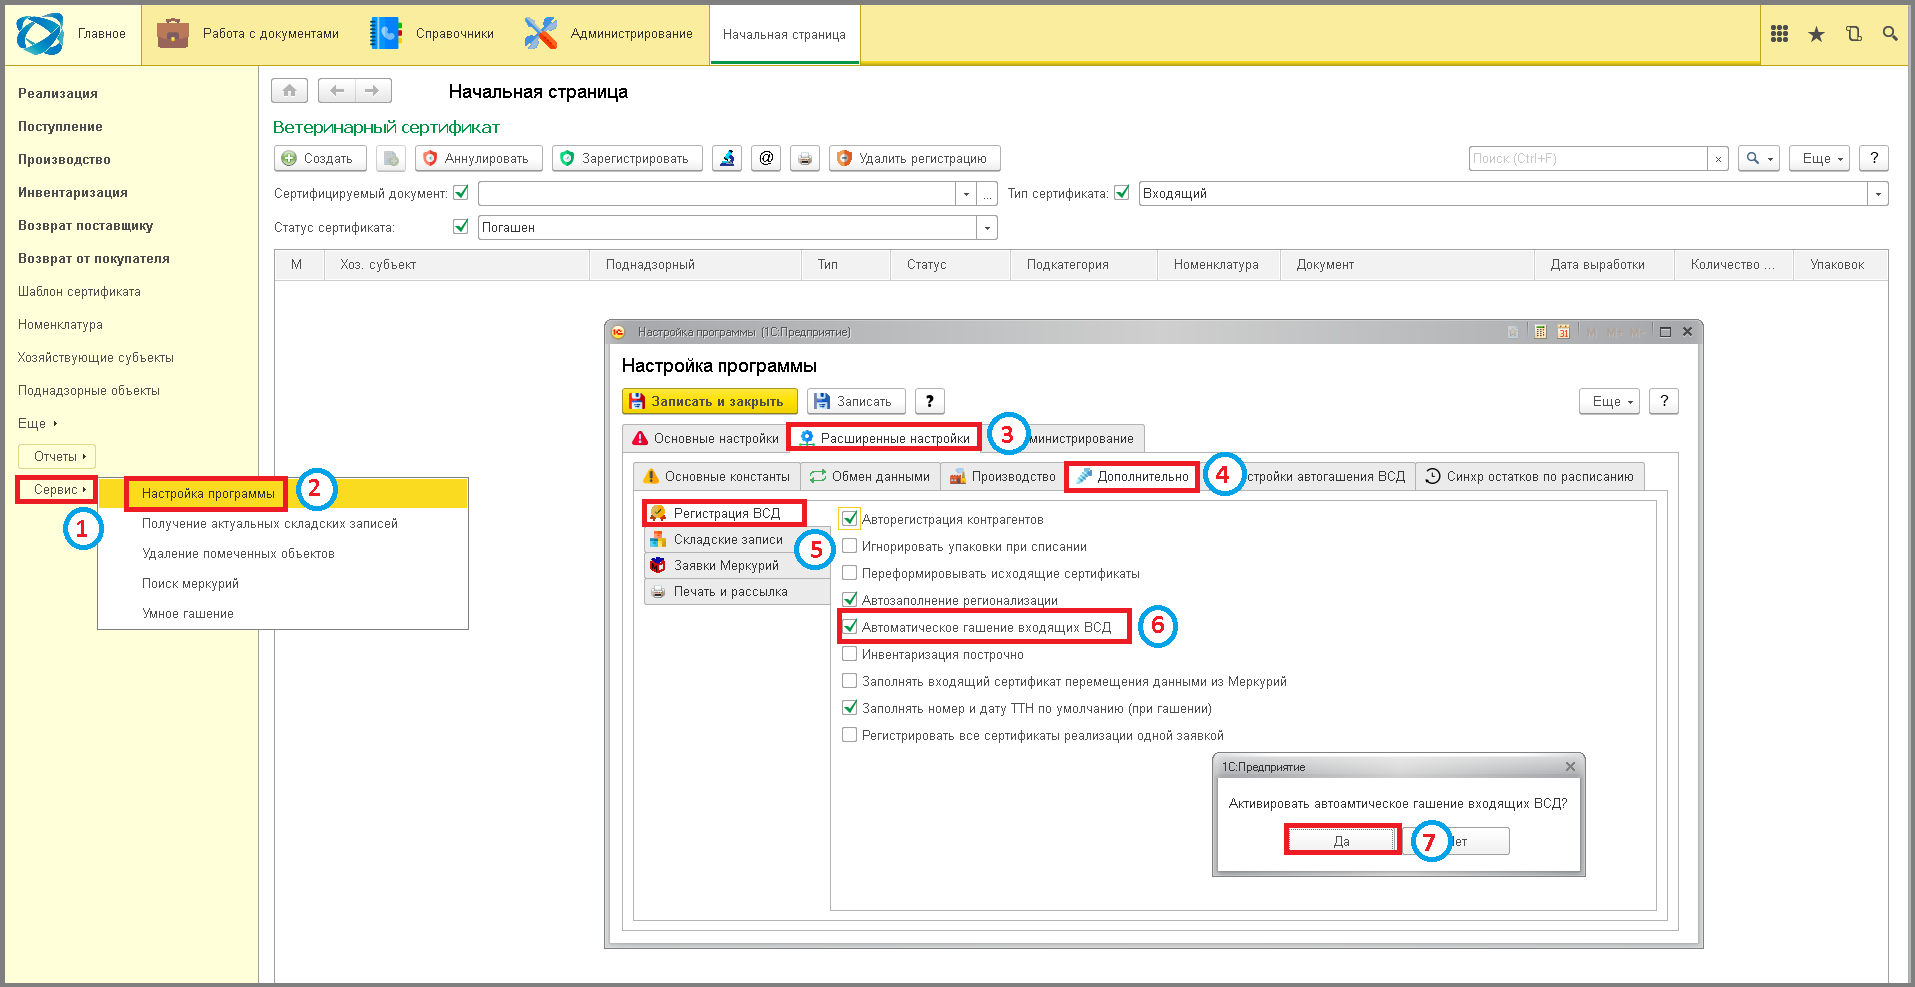Open the Справочники section
This screenshot has width=1915, height=987.
pos(432,34)
